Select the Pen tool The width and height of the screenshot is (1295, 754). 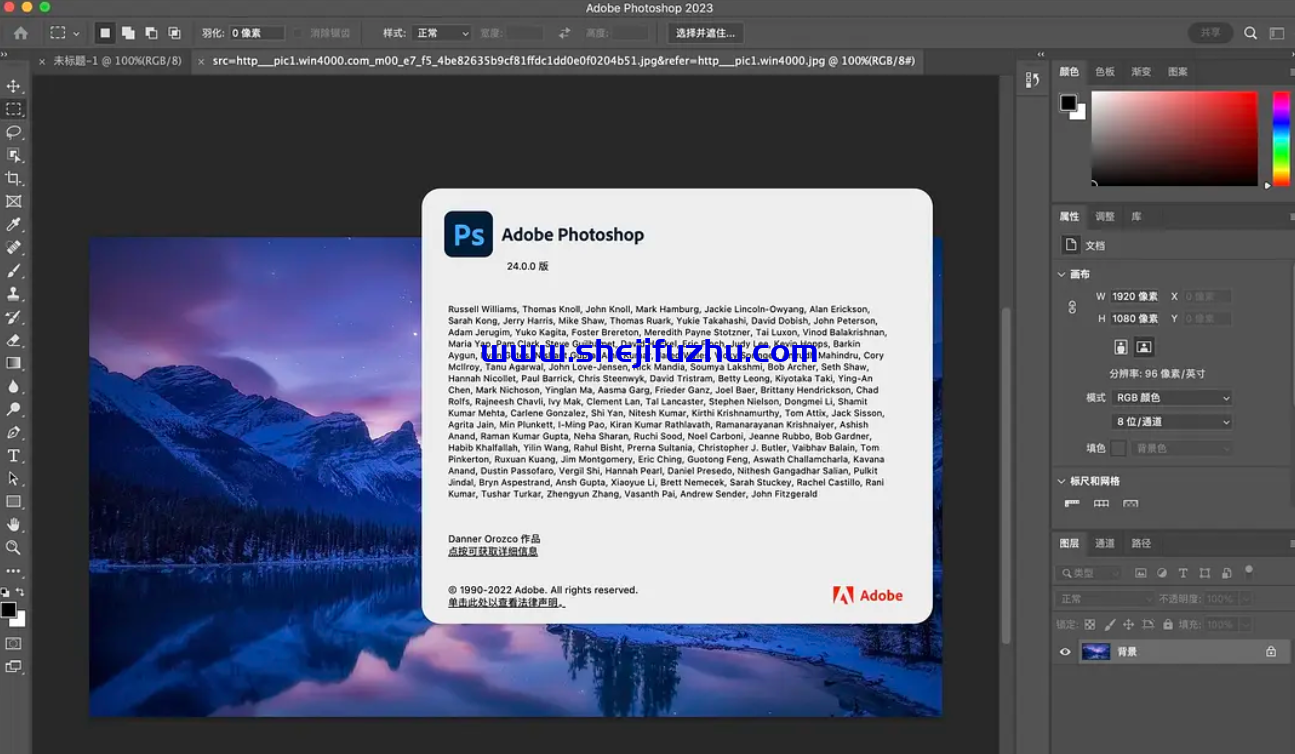(14, 432)
